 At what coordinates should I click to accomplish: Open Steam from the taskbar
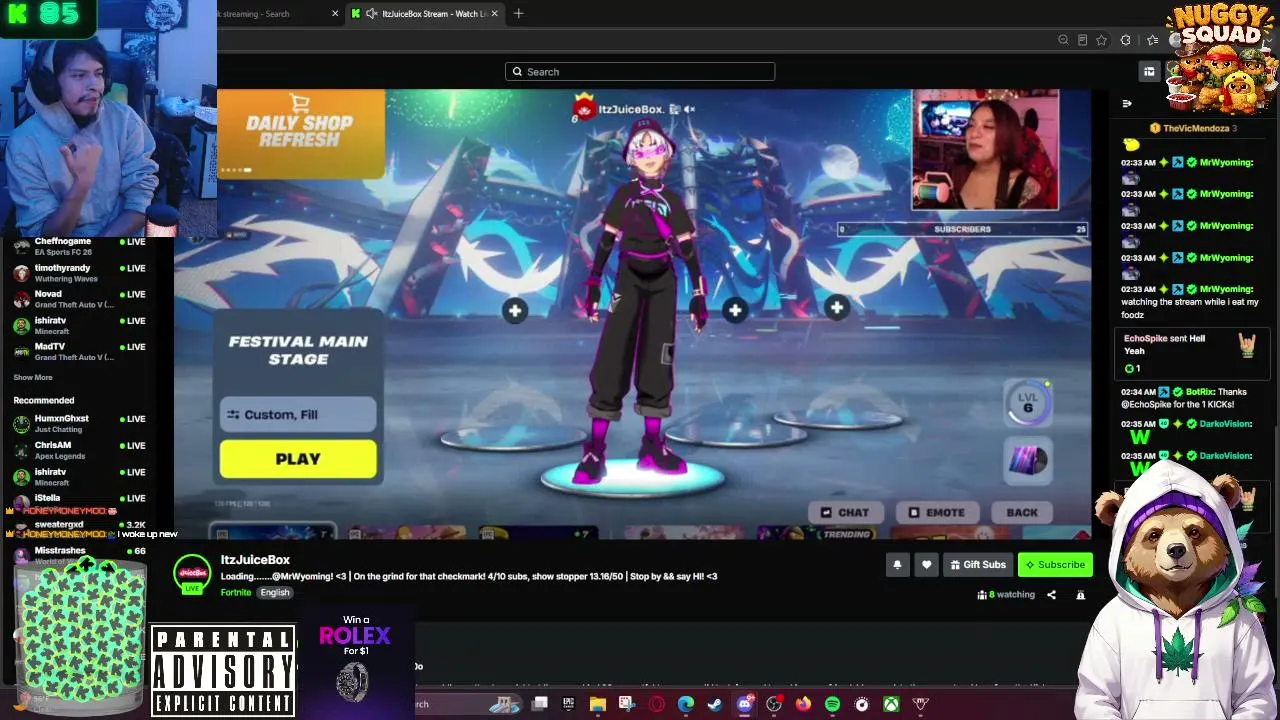coord(714,704)
